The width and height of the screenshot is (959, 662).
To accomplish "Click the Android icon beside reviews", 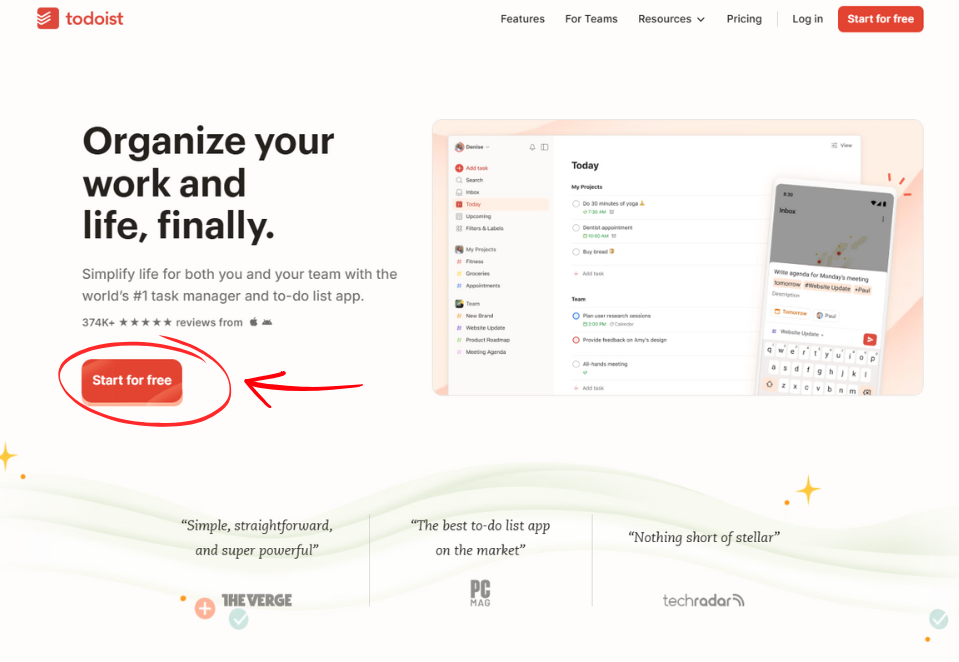I will click(x=267, y=322).
